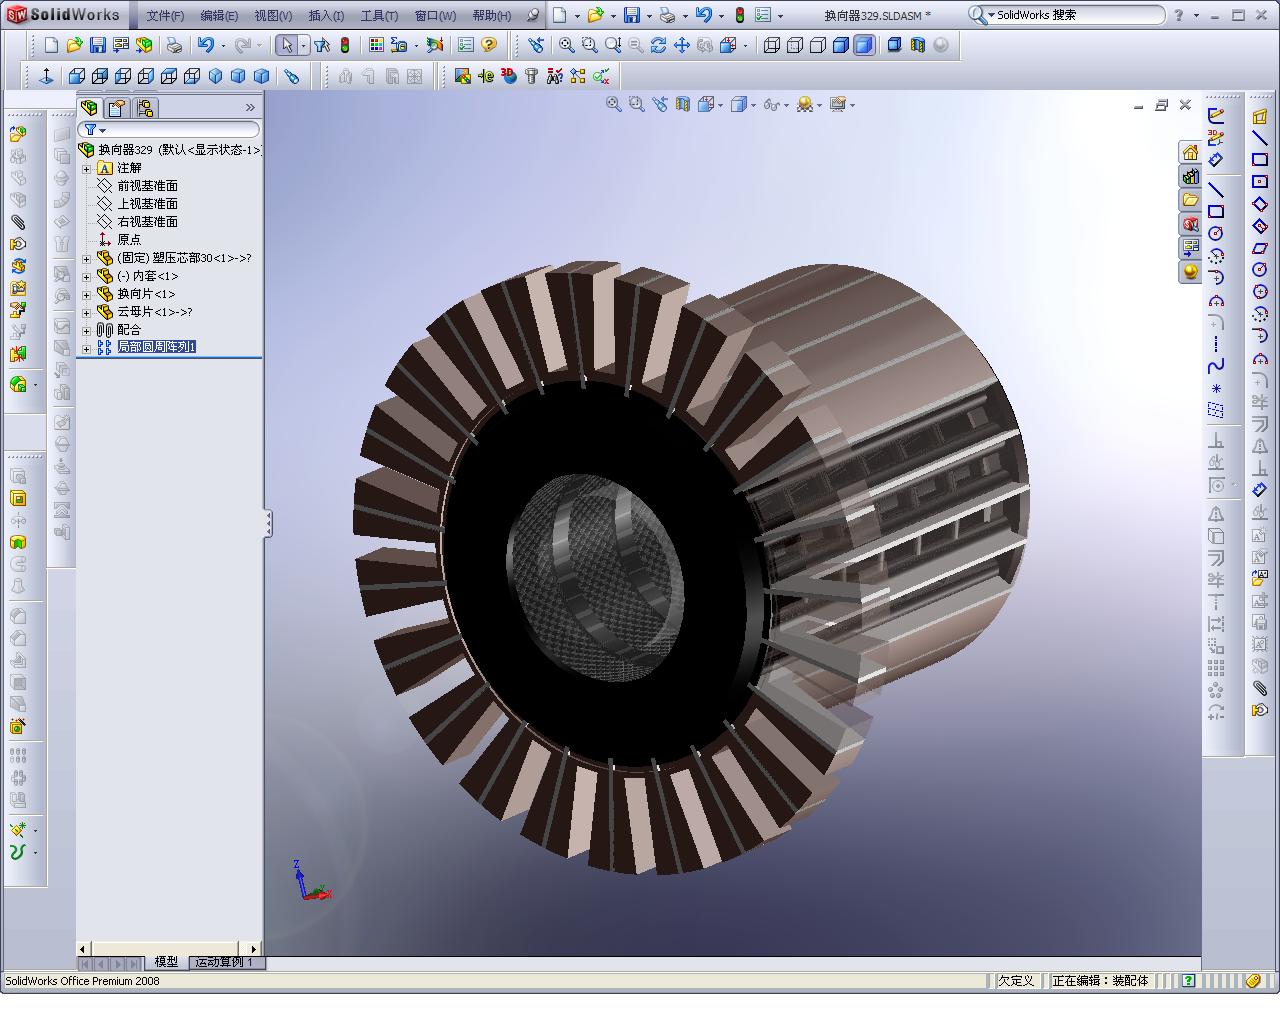Select 上视基准面 in the feature tree
Viewport: 1280px width, 1024px height.
[x=147, y=204]
